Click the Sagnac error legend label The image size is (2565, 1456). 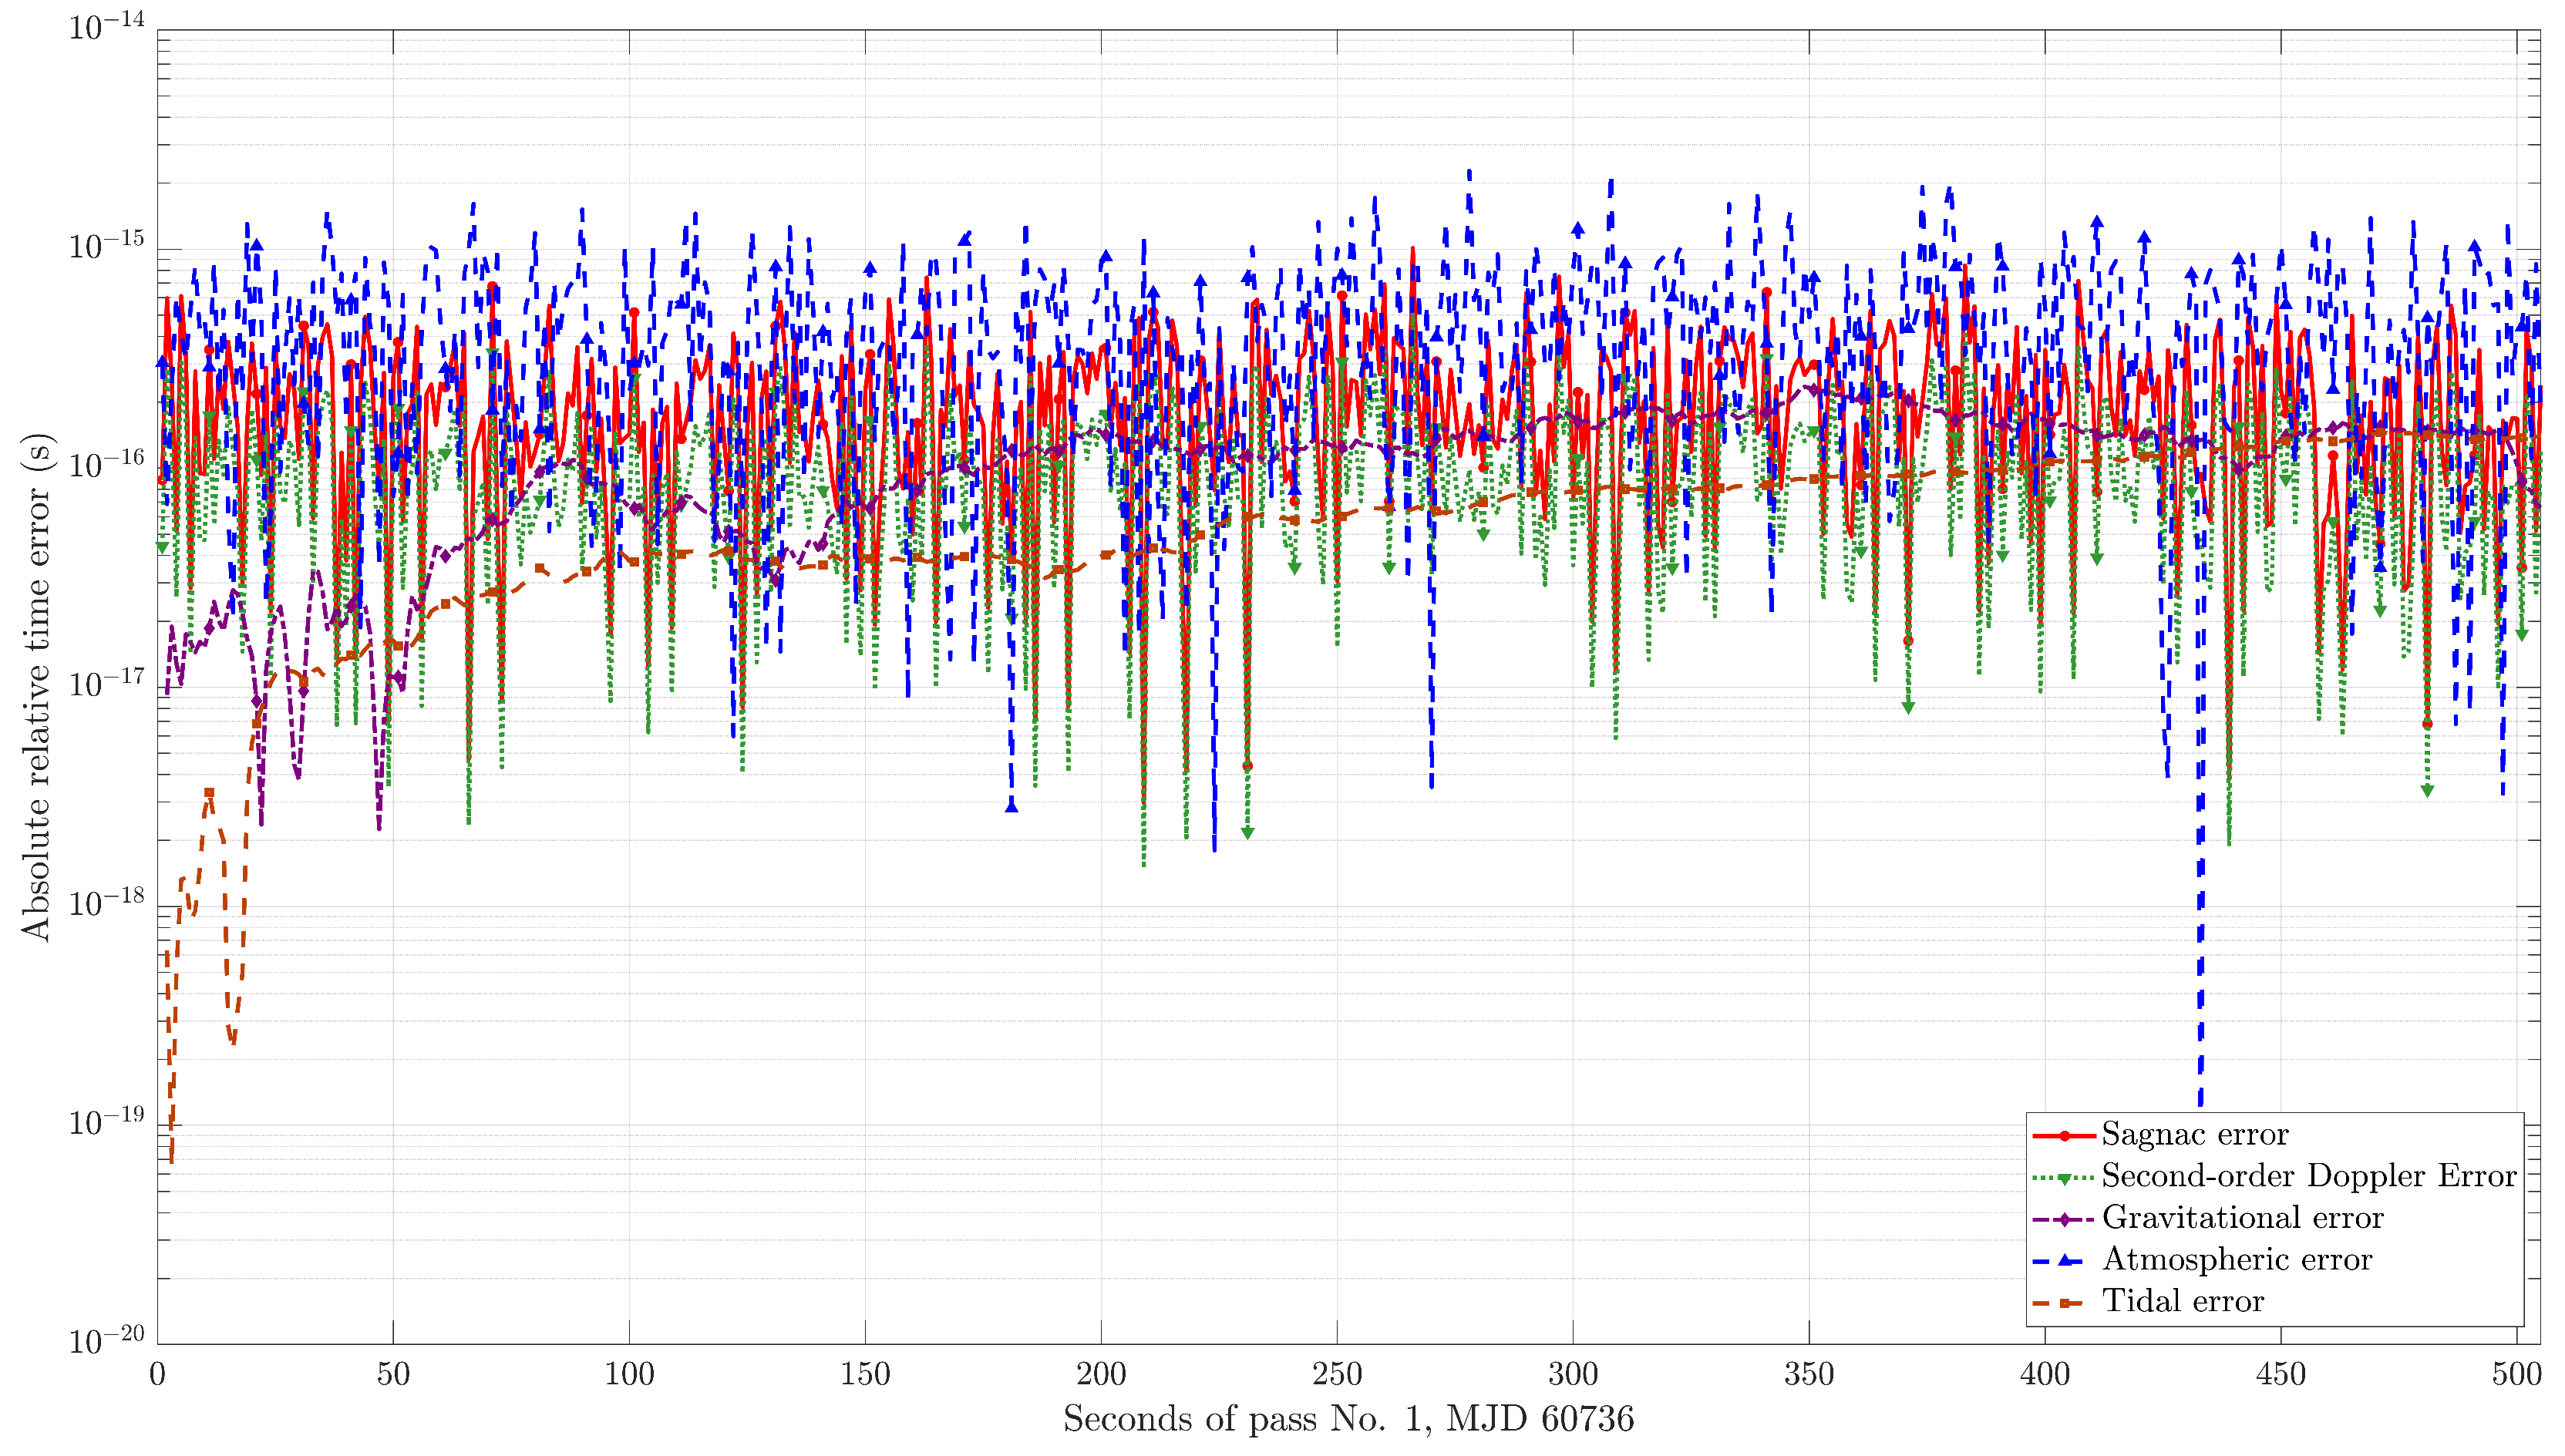point(2194,1134)
